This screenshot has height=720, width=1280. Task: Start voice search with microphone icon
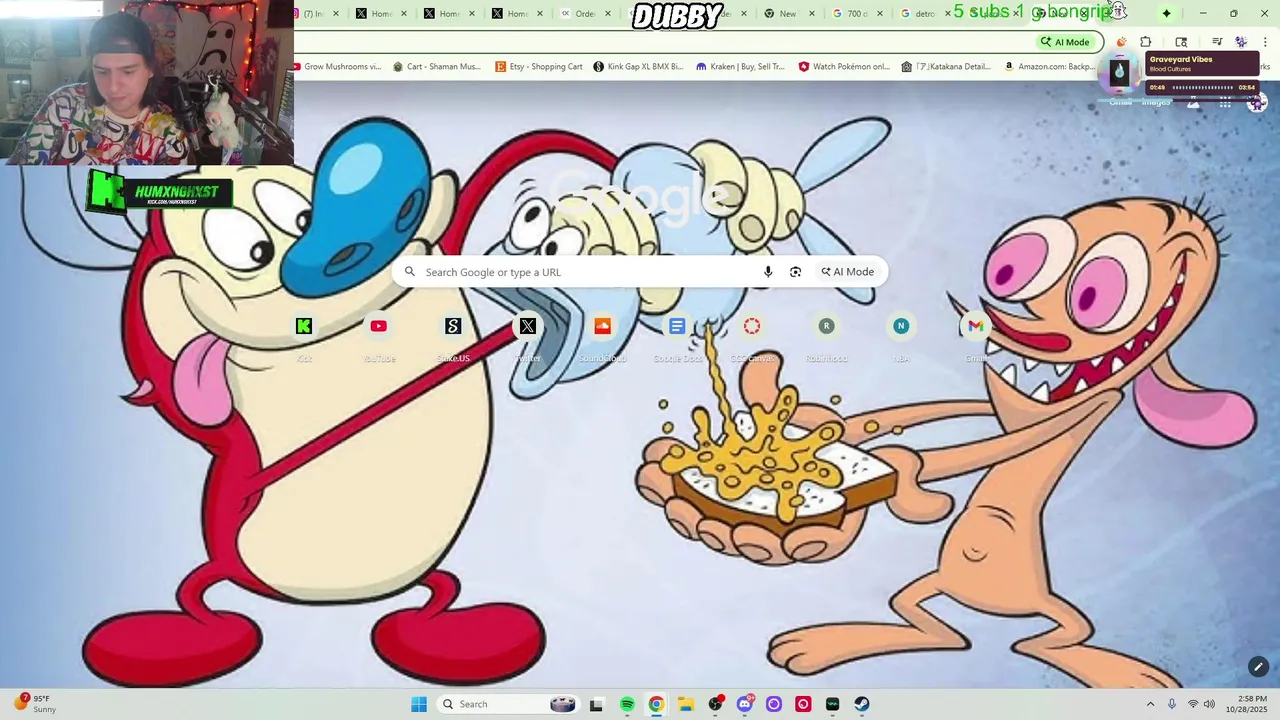coord(768,272)
